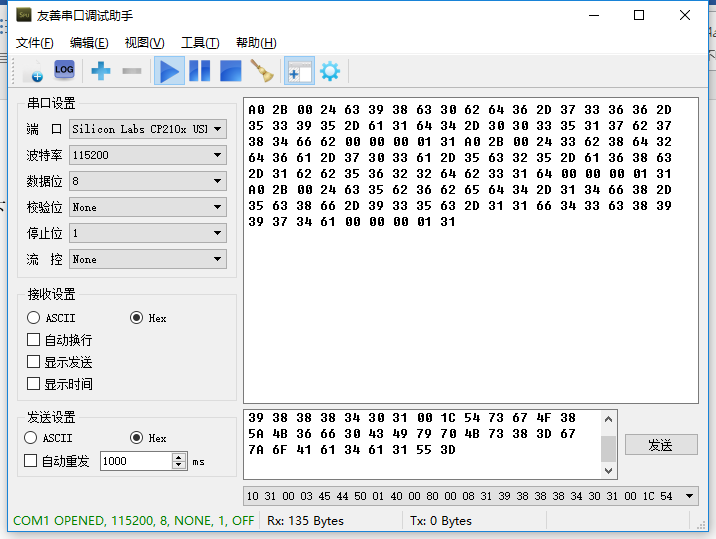Screen dimensions: 716x539
Task: Expand the 波特率 115200 dropdown
Action: pyautogui.click(x=147, y=155)
